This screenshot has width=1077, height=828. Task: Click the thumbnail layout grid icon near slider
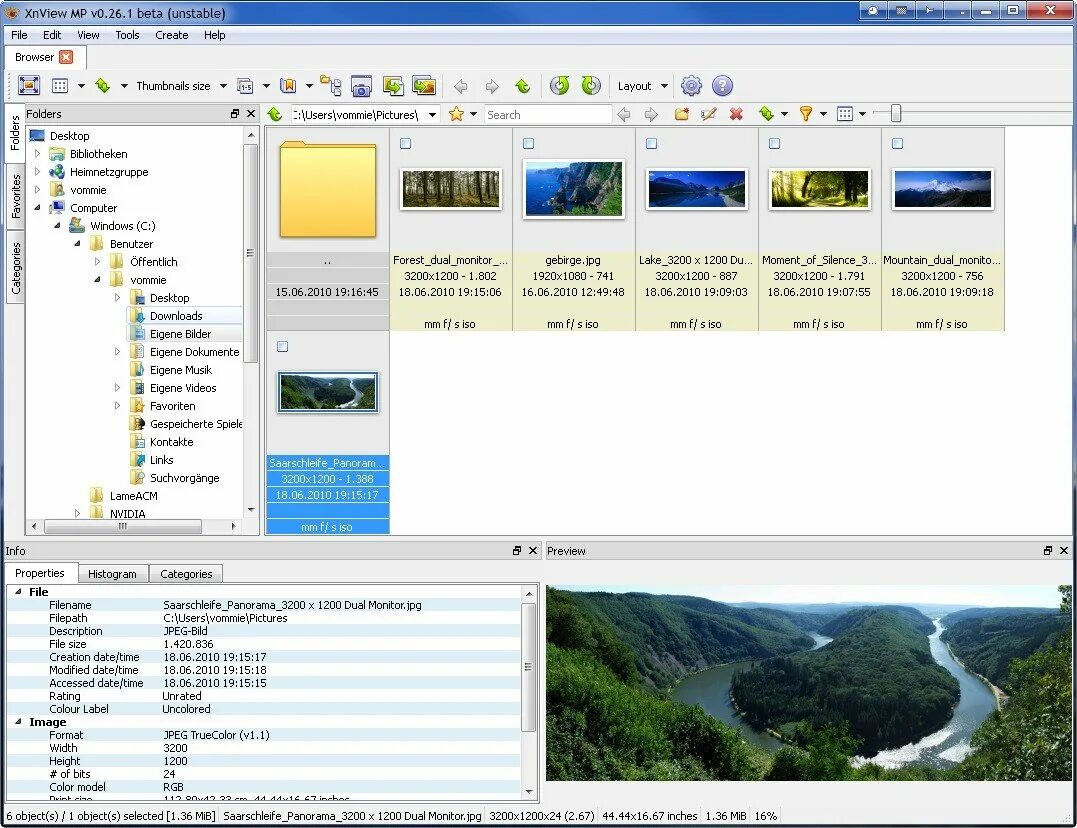pos(845,114)
